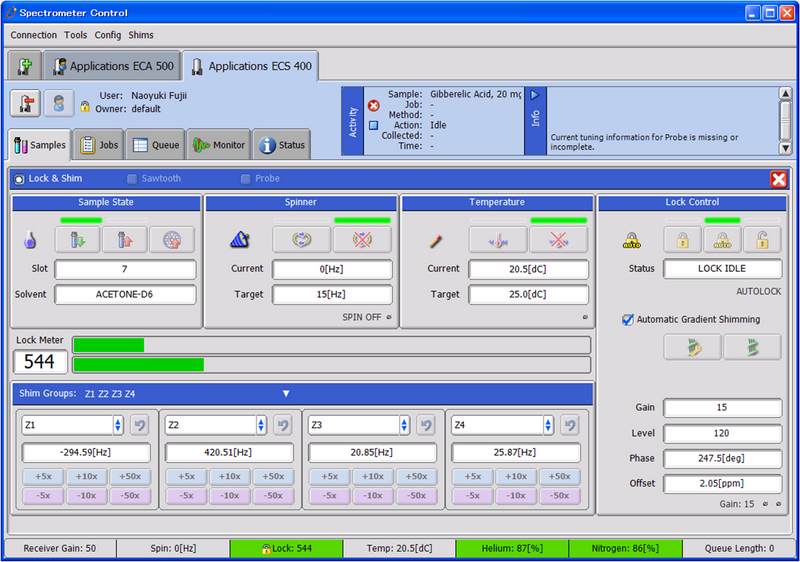
Task: Select the Lock & Shim radio option
Action: tap(19, 179)
